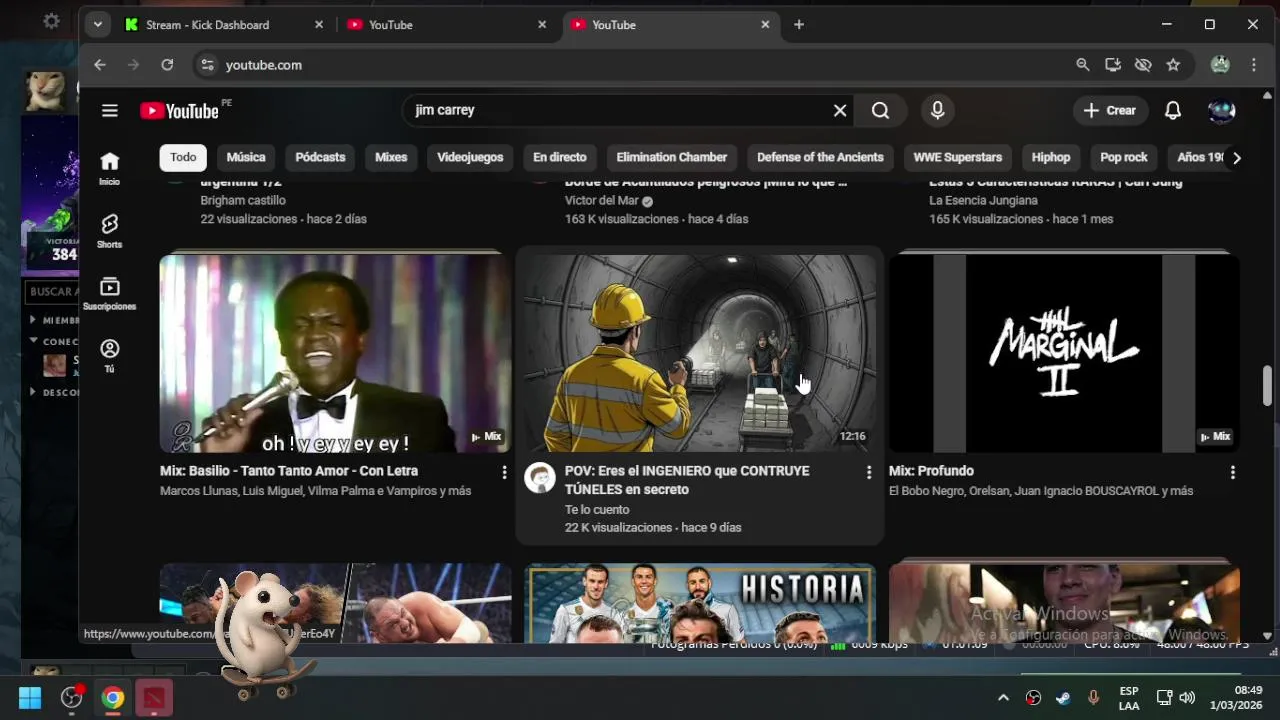Select the Pop rock filter chip
Viewport: 1280px width, 720px height.
(1124, 157)
